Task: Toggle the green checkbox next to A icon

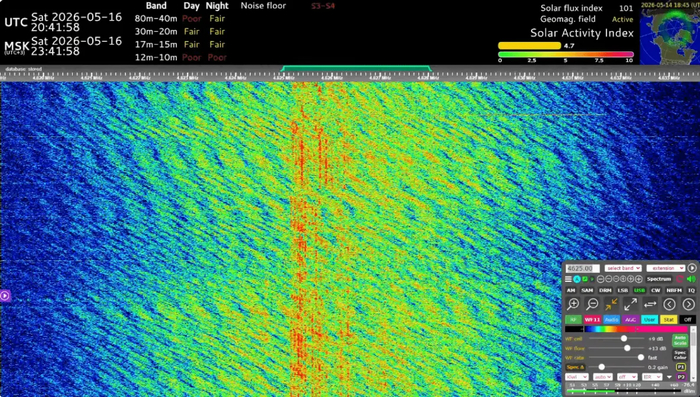Action: tap(585, 279)
